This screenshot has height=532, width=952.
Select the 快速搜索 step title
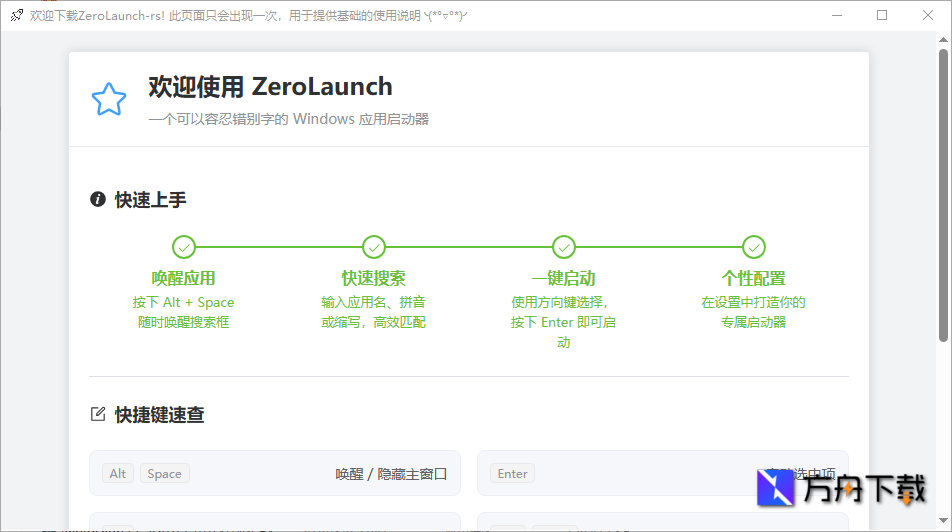[x=373, y=278]
